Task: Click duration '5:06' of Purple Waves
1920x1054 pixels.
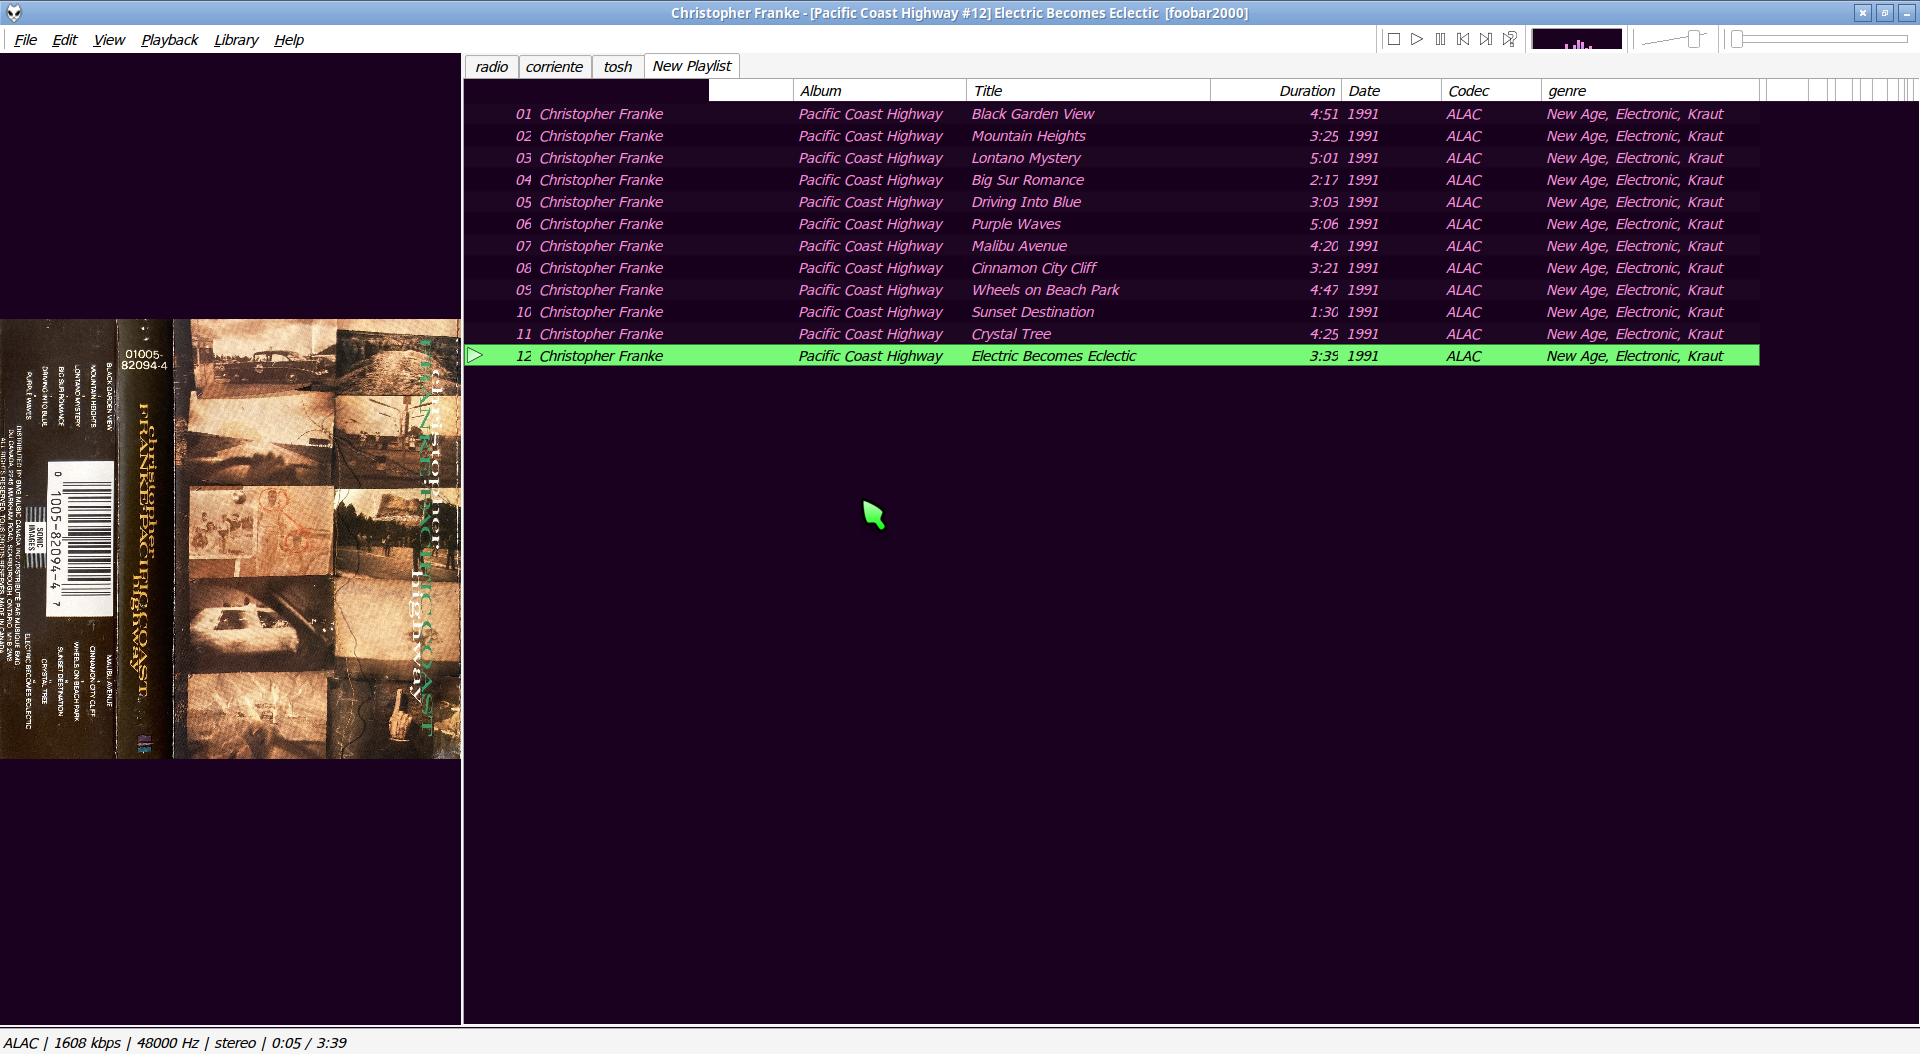Action: click(x=1324, y=224)
